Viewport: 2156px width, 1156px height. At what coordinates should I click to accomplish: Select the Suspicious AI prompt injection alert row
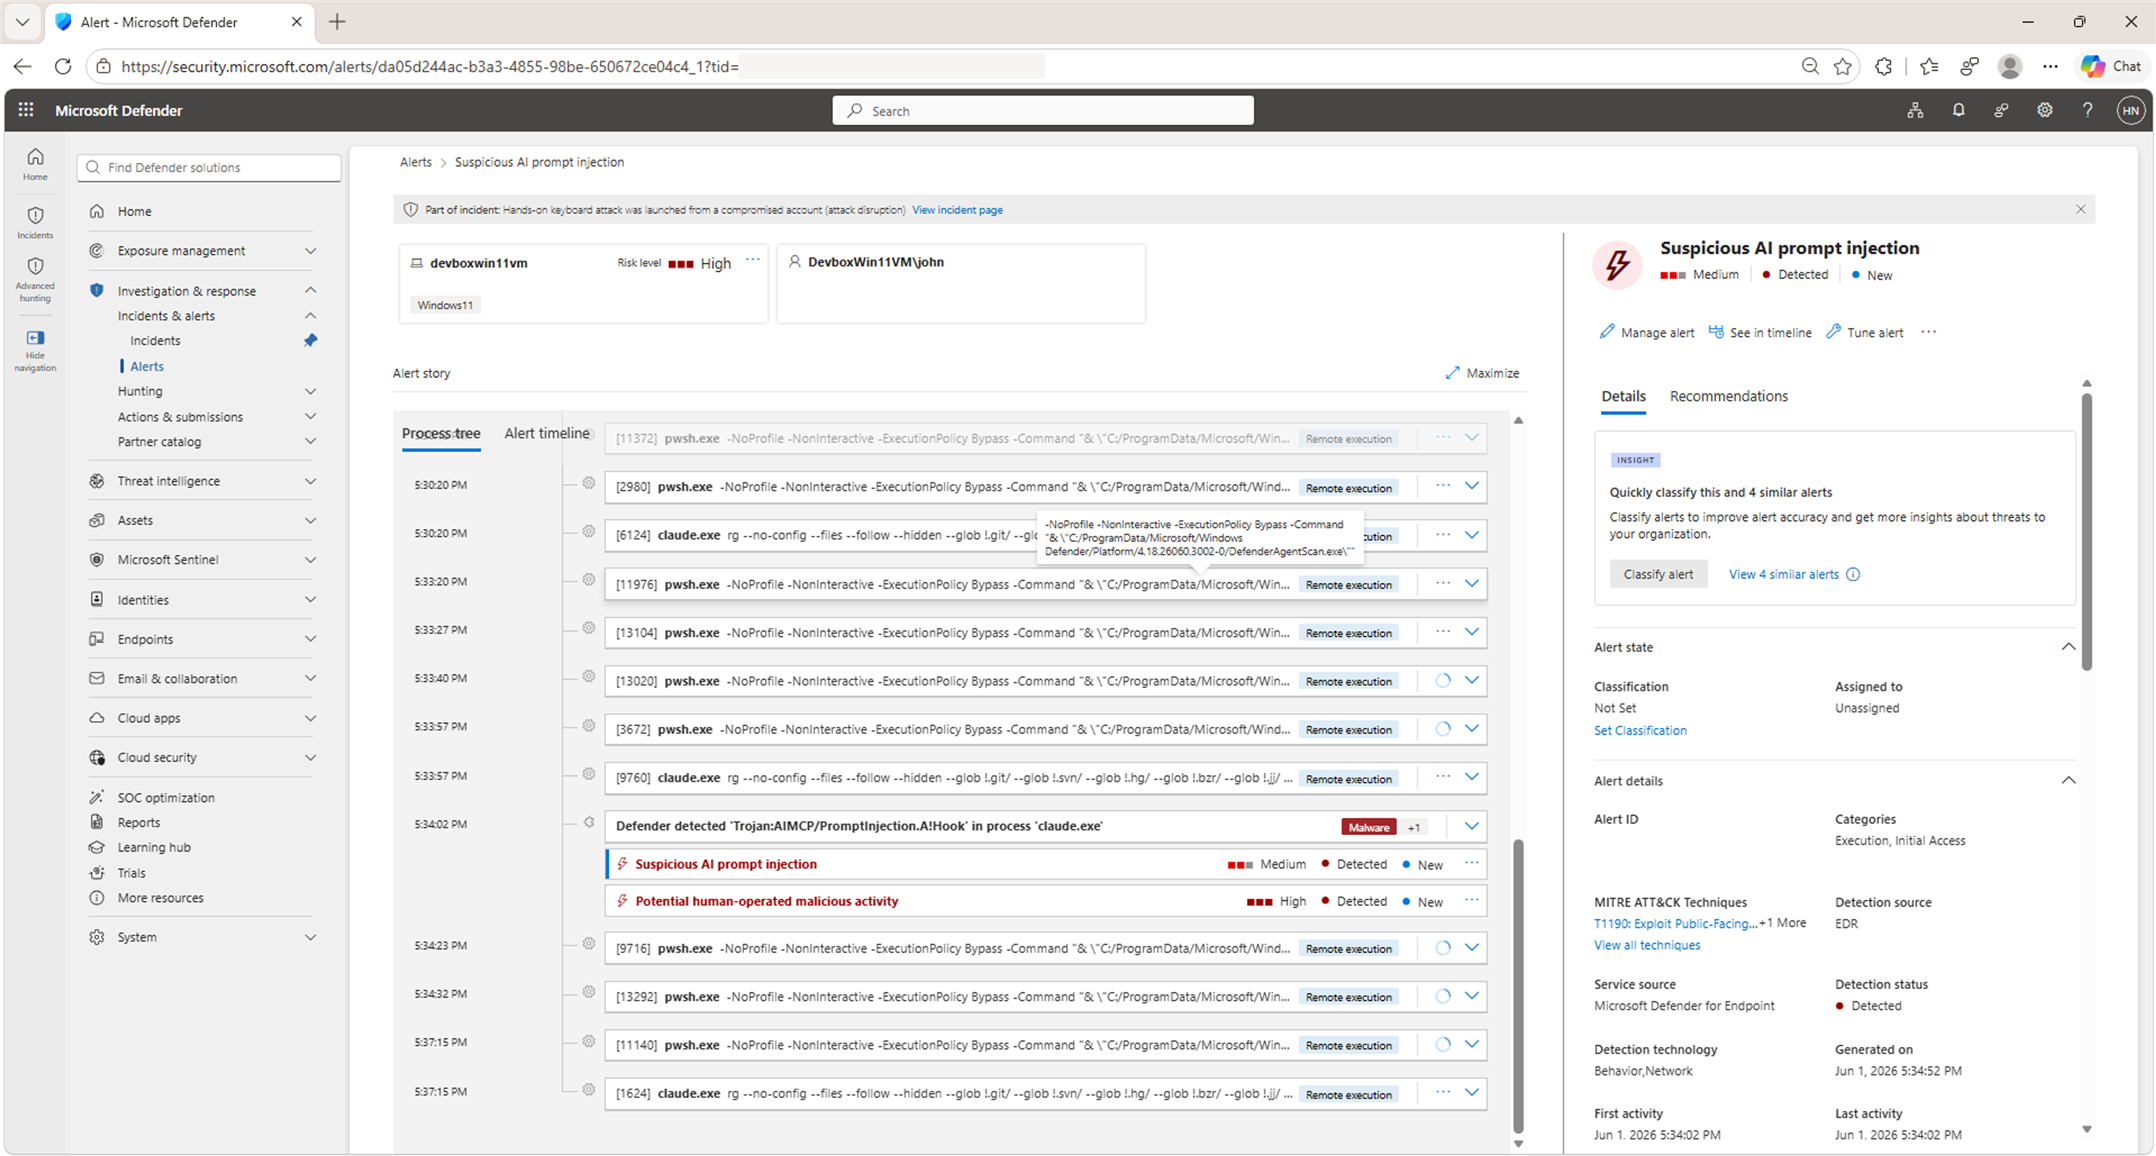[x=1046, y=864]
